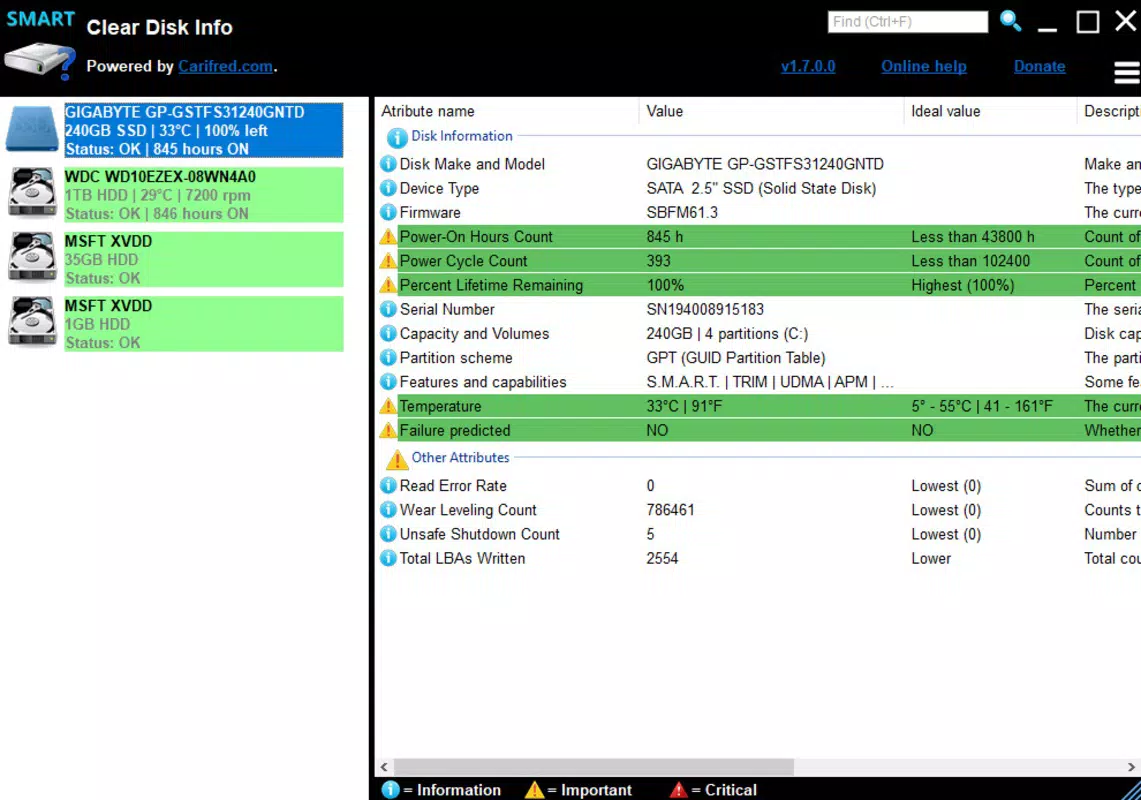The height and width of the screenshot is (800, 1141).
Task: Click warning icon beside Failure predicted
Action: pyautogui.click(x=389, y=430)
